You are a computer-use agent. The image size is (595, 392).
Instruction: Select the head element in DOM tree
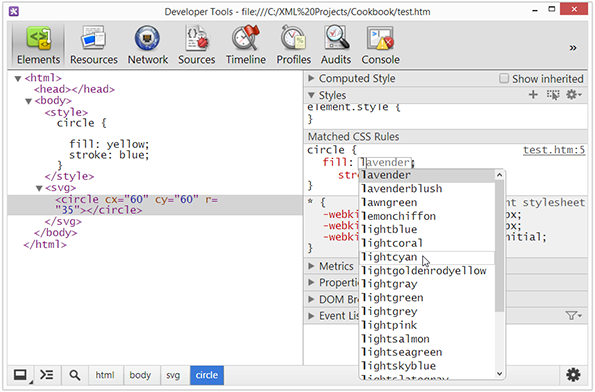[74, 89]
